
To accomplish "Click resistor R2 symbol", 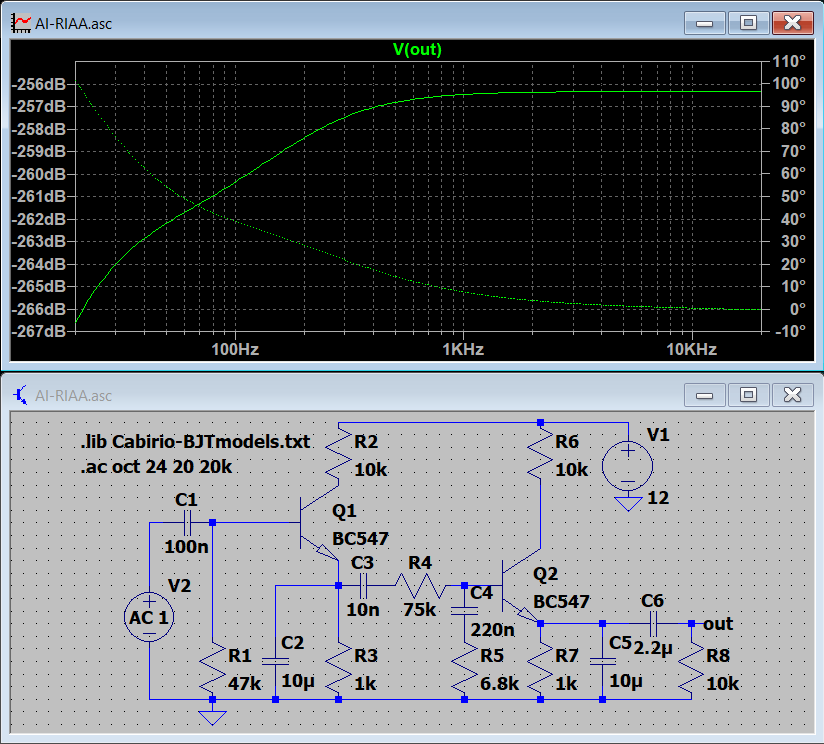I will pyautogui.click(x=338, y=454).
